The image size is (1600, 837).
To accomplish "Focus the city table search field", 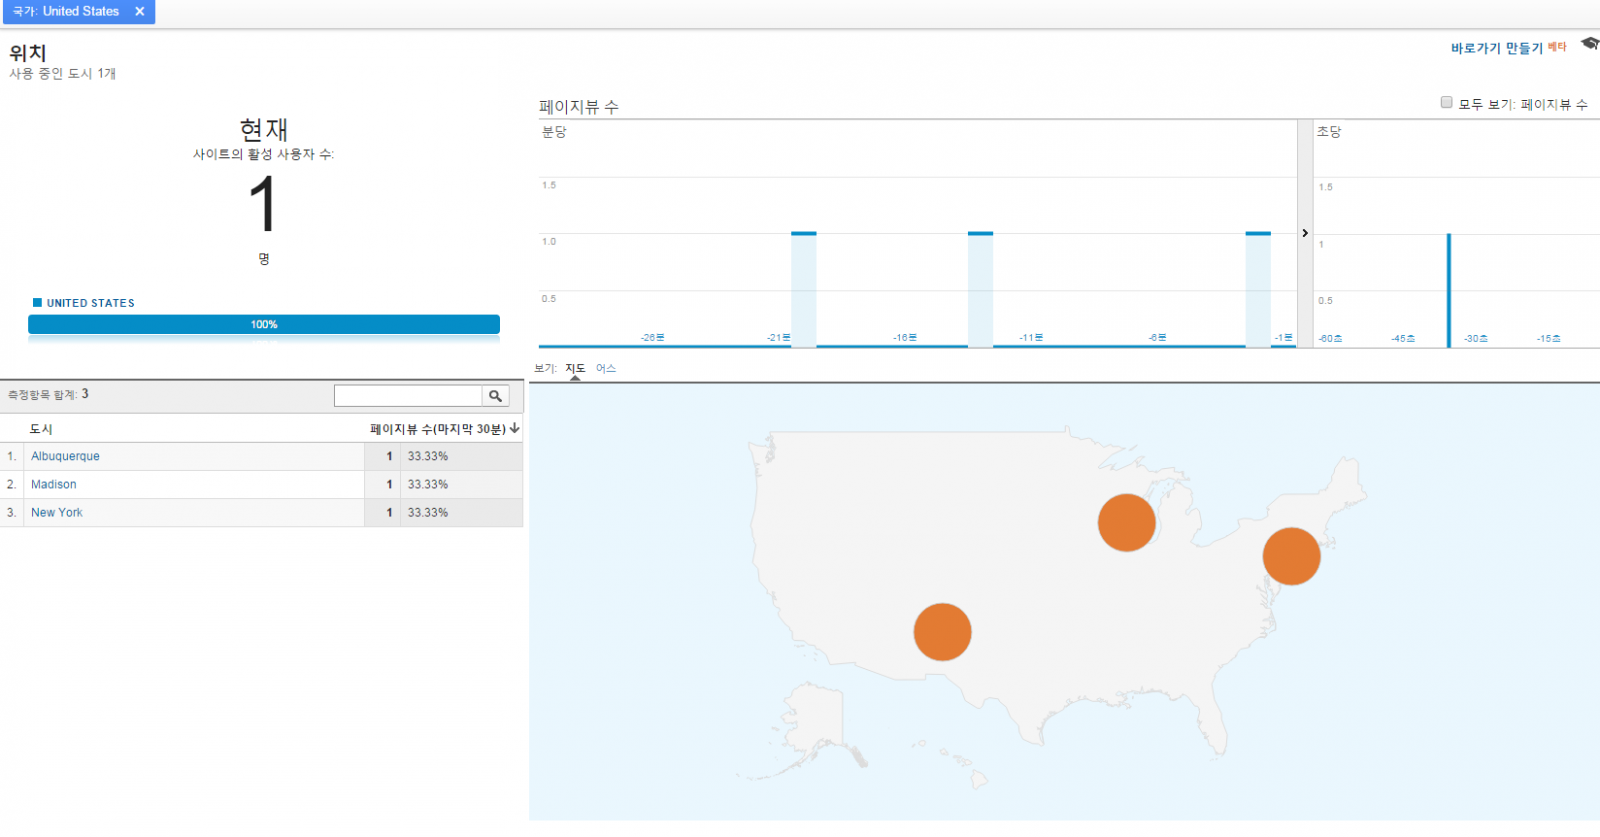I will (408, 396).
